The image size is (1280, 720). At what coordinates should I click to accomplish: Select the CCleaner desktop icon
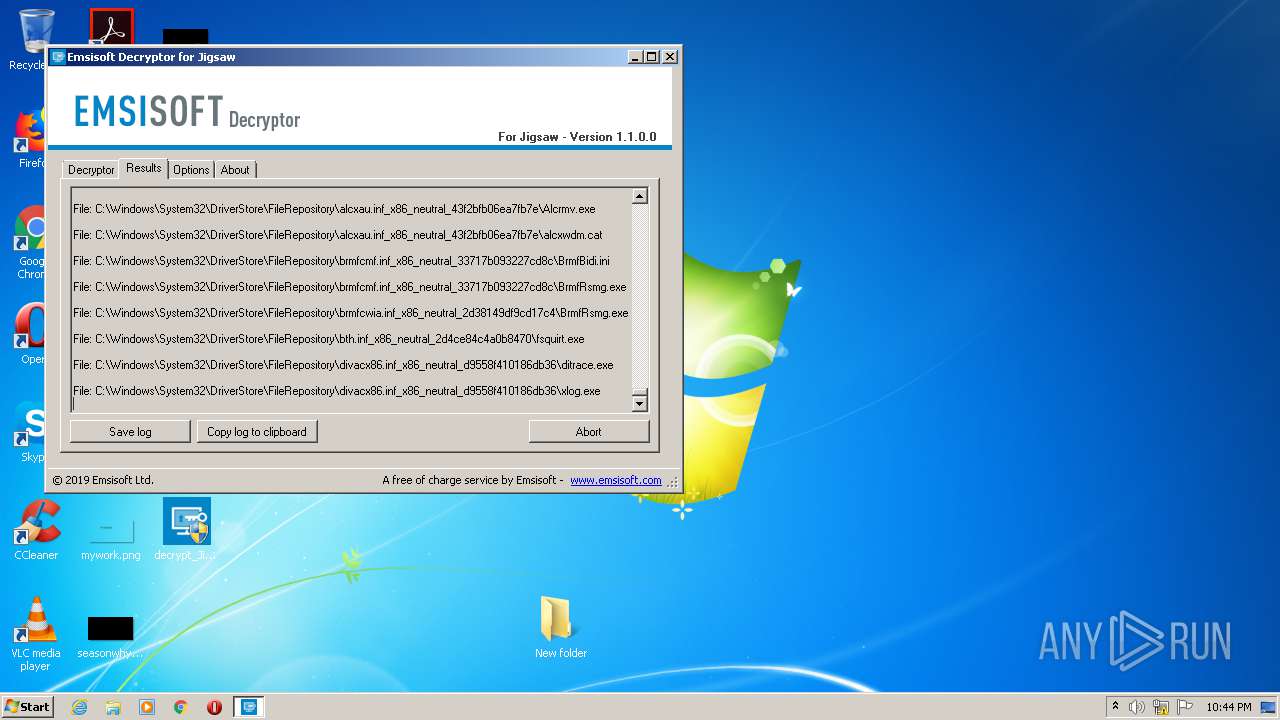[36, 530]
